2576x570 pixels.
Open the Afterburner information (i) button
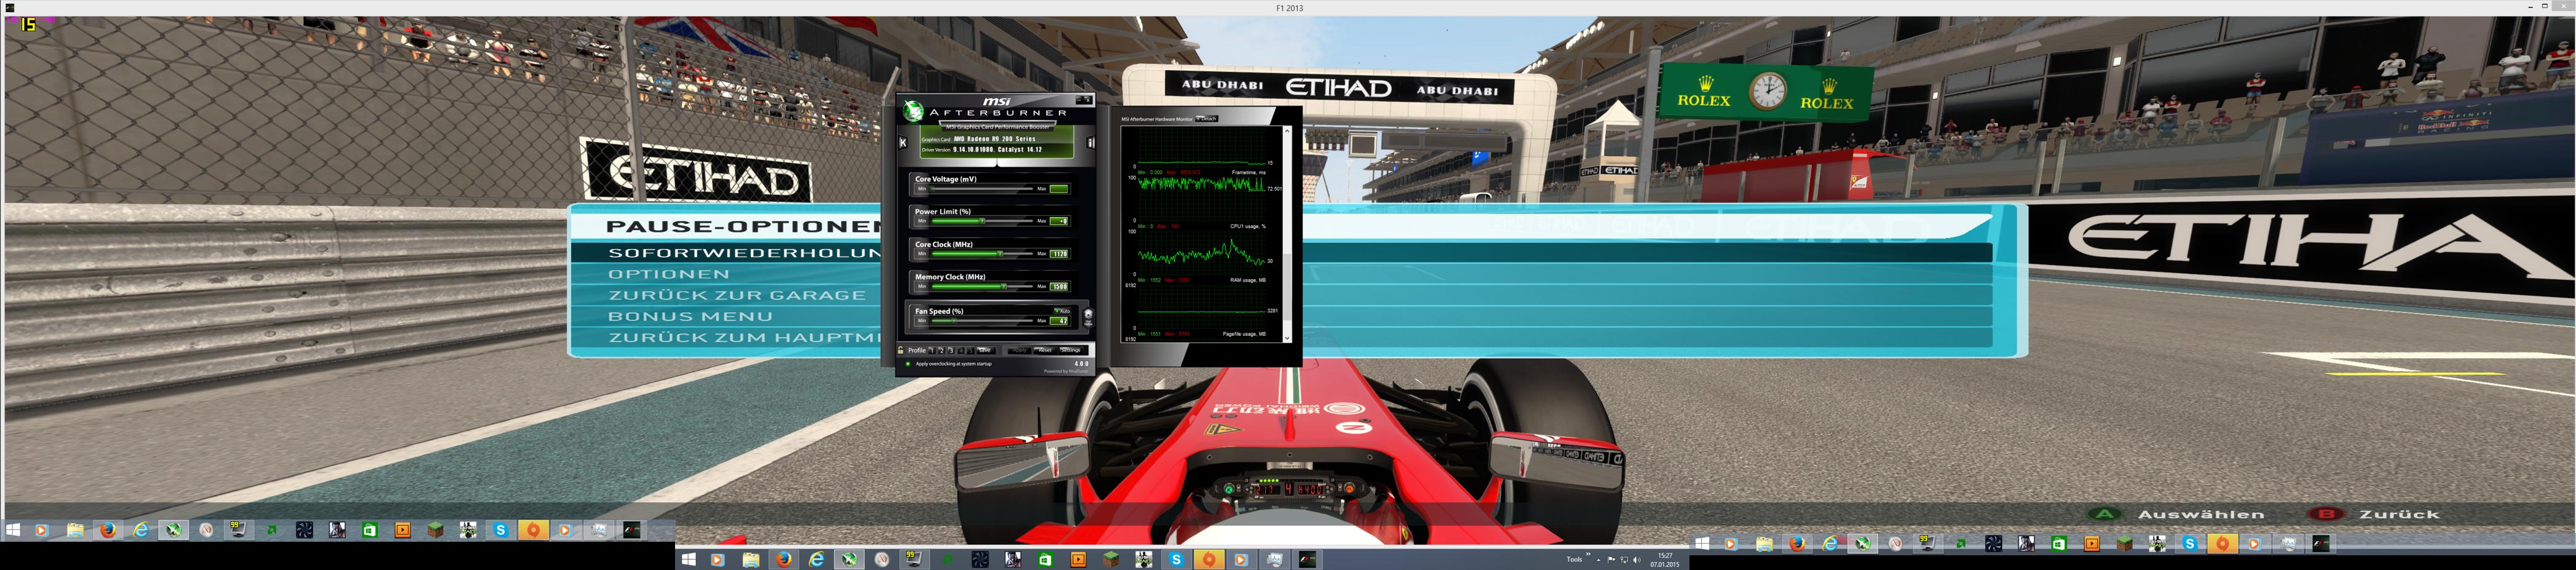pos(1091,142)
